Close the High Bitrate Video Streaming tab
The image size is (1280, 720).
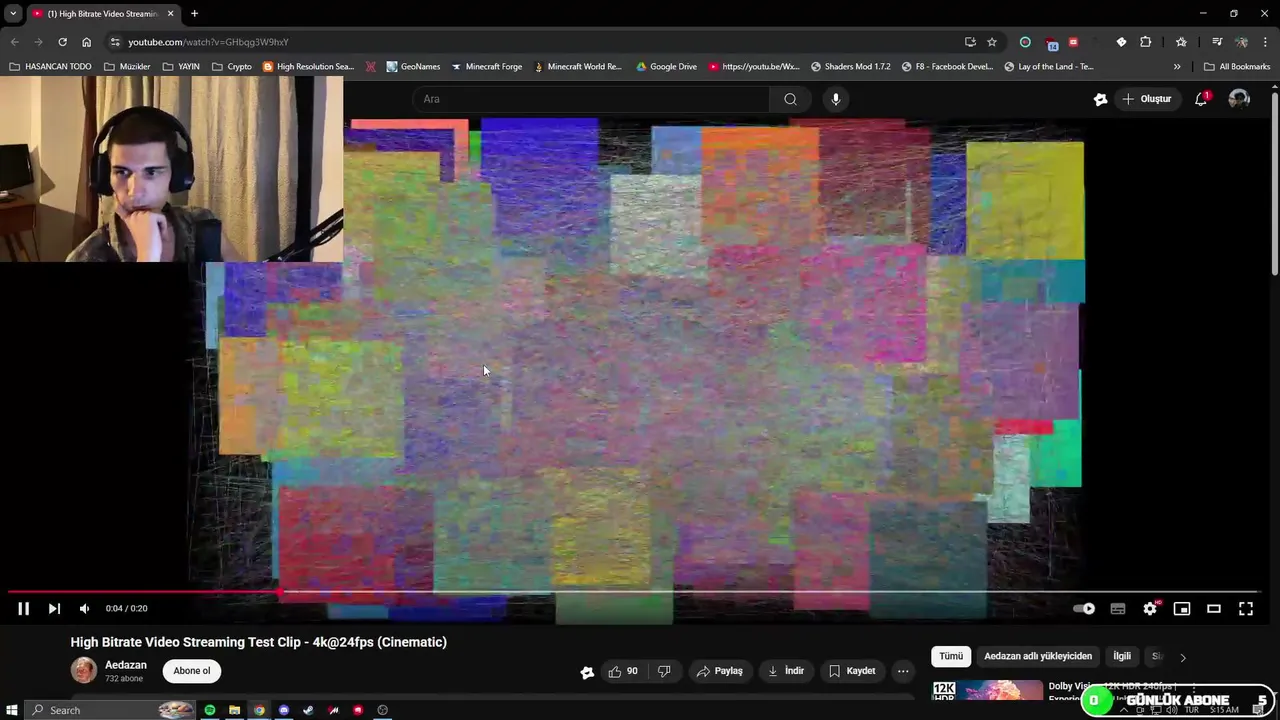tap(170, 14)
